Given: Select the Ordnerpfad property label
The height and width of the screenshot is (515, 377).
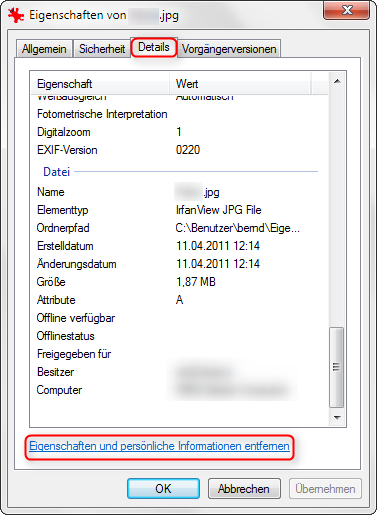Looking at the screenshot, I should 63,228.
